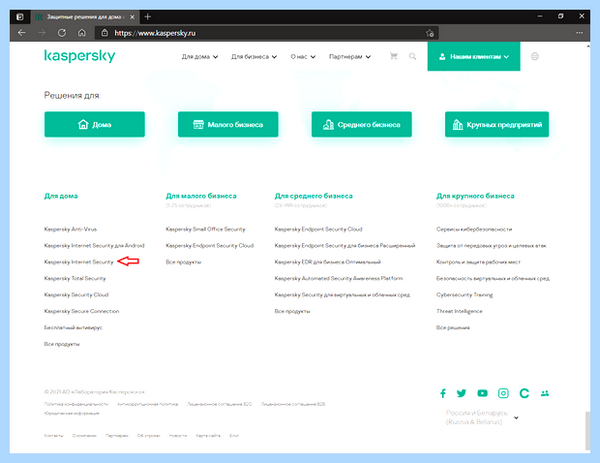The width and height of the screenshot is (600, 463).
Task: Open Kaspersky Secure Connection link
Action: pyautogui.click(x=82, y=311)
